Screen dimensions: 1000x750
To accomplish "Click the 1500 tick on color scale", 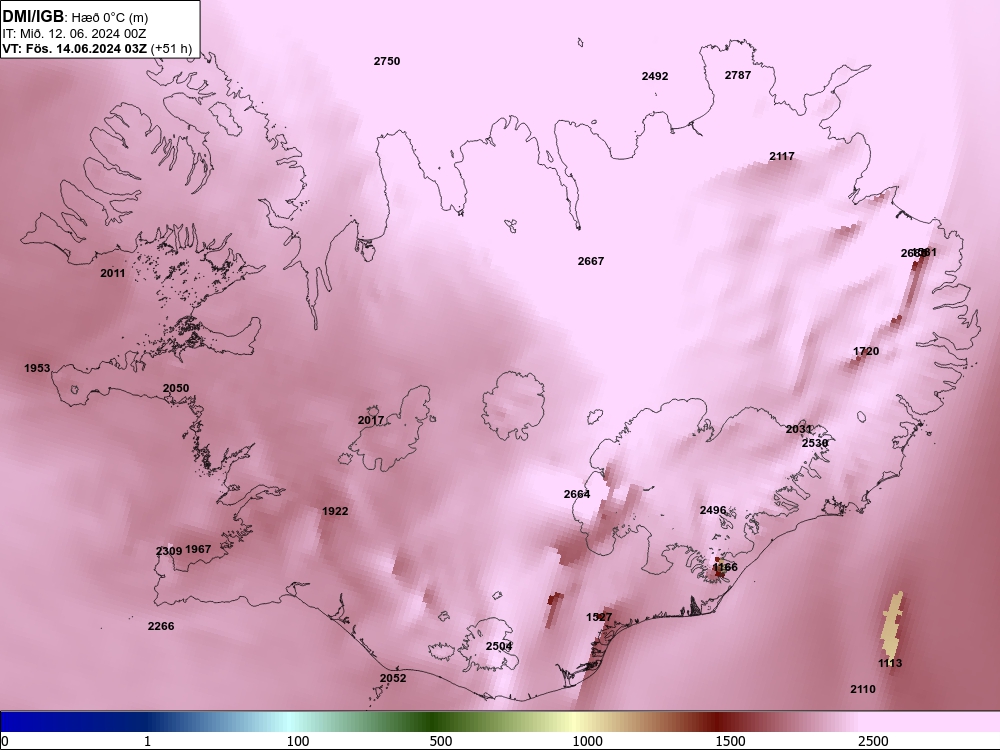I will [730, 741].
